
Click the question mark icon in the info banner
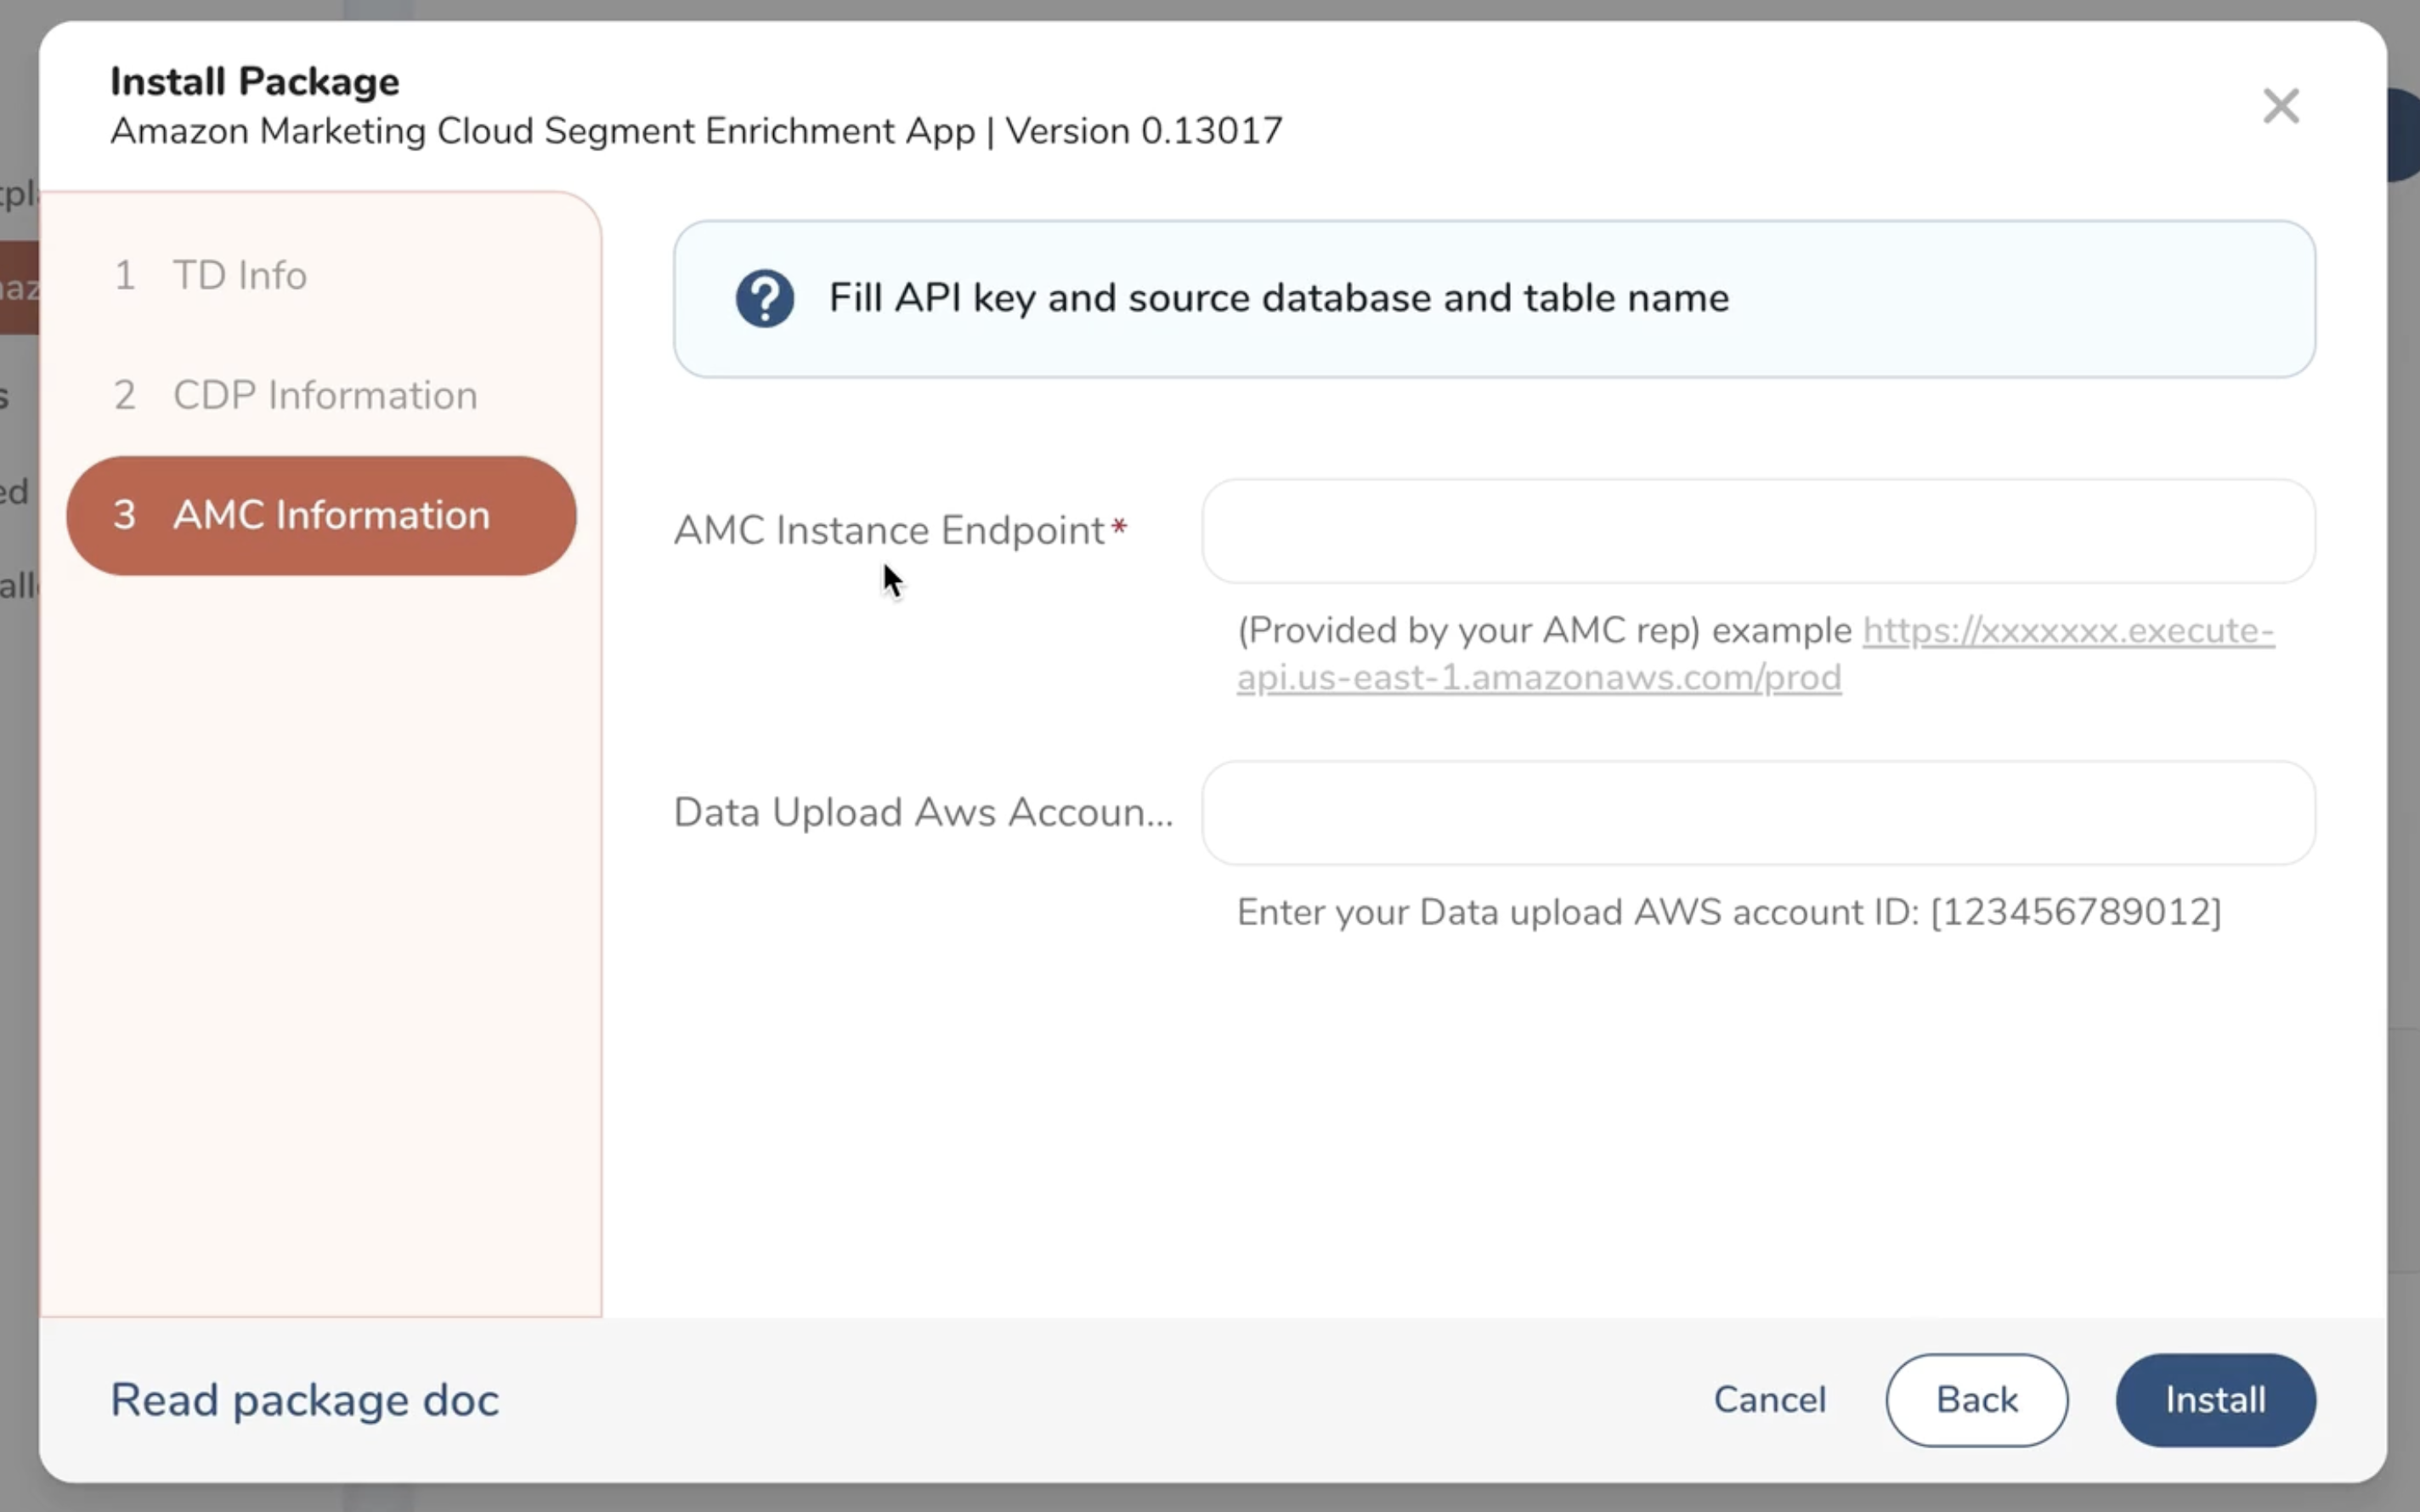[763, 297]
